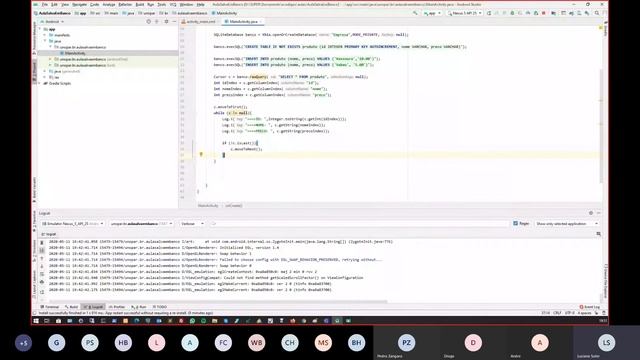Open the Event Log tool window
This screenshot has width=640, height=360.
tap(590, 307)
